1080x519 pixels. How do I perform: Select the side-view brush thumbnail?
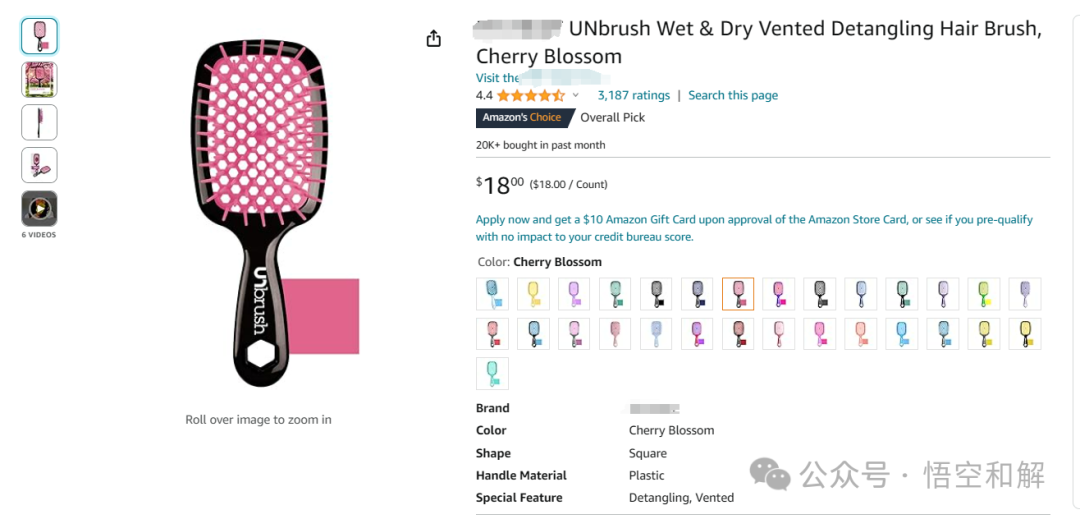39,122
